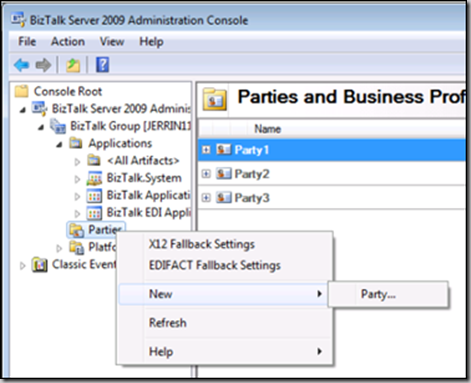Viewport: 471px width, 383px height.
Task: Select the Applications tree label
Action: 120,143
